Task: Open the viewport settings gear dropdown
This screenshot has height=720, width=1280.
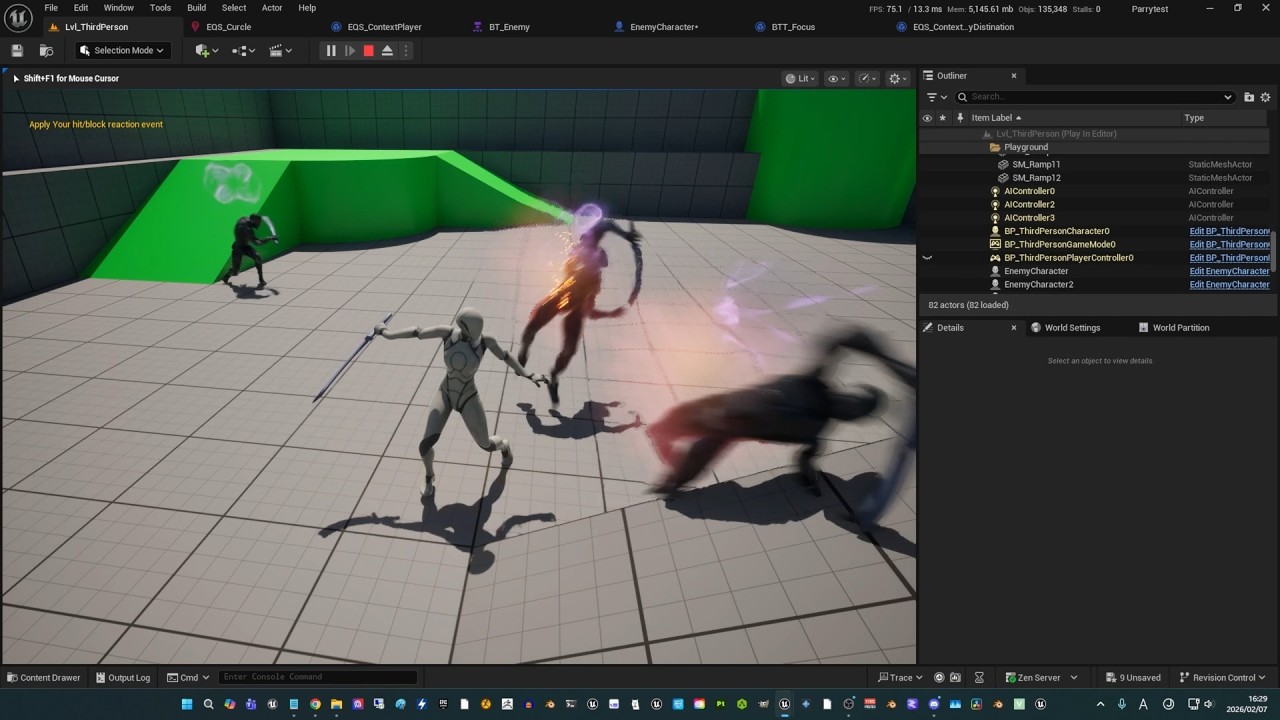Action: point(898,78)
